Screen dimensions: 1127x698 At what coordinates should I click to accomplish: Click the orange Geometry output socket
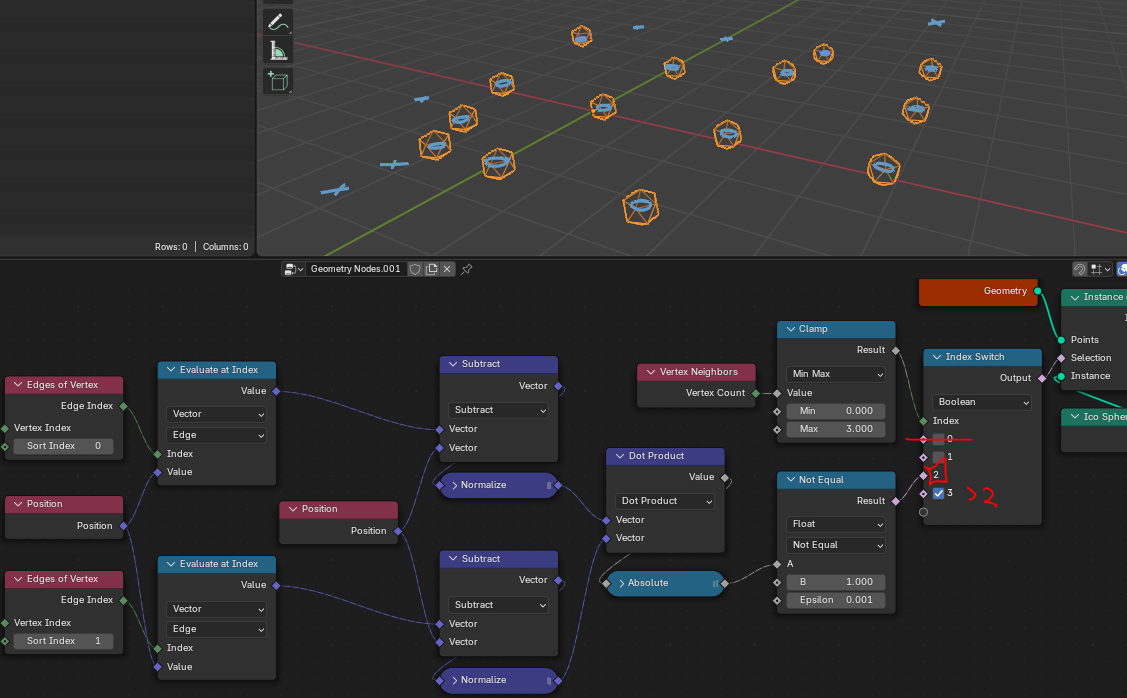coord(1038,291)
